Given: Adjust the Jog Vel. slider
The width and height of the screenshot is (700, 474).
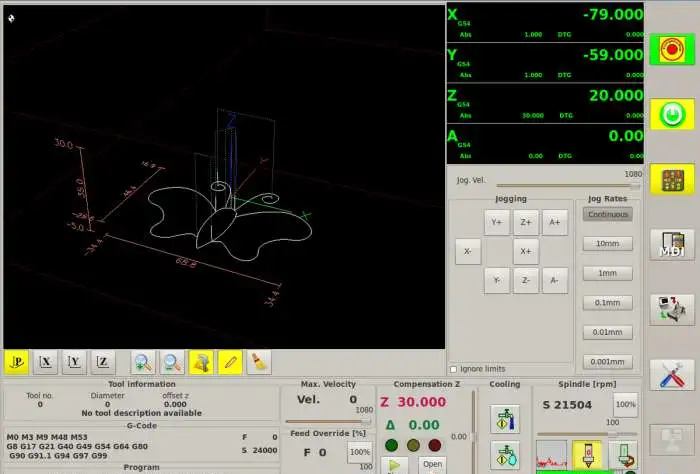Looking at the screenshot, I should coord(568,186).
